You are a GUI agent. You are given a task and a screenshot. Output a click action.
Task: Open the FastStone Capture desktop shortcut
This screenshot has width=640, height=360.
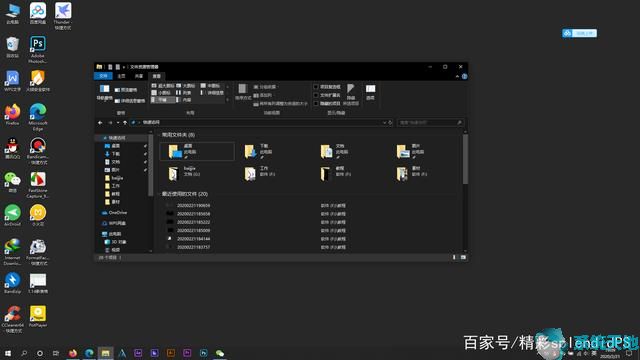(x=38, y=184)
